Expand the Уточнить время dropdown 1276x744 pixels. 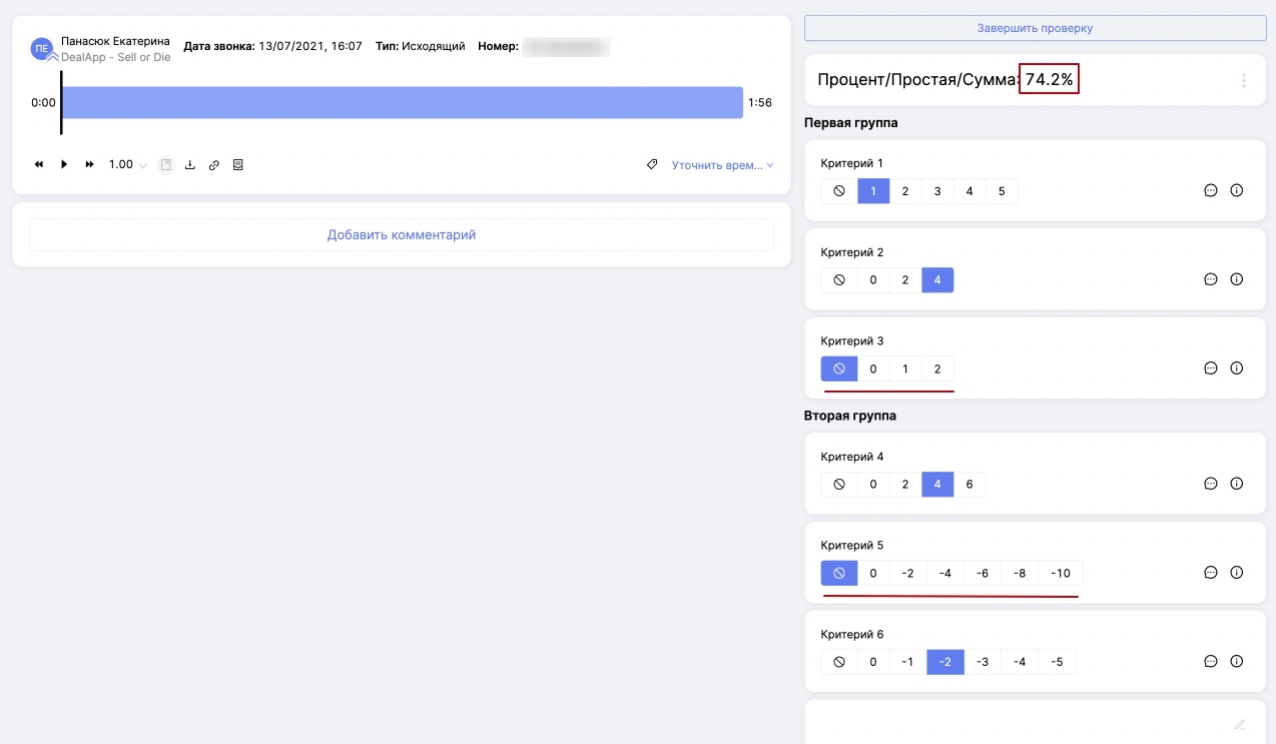(722, 165)
